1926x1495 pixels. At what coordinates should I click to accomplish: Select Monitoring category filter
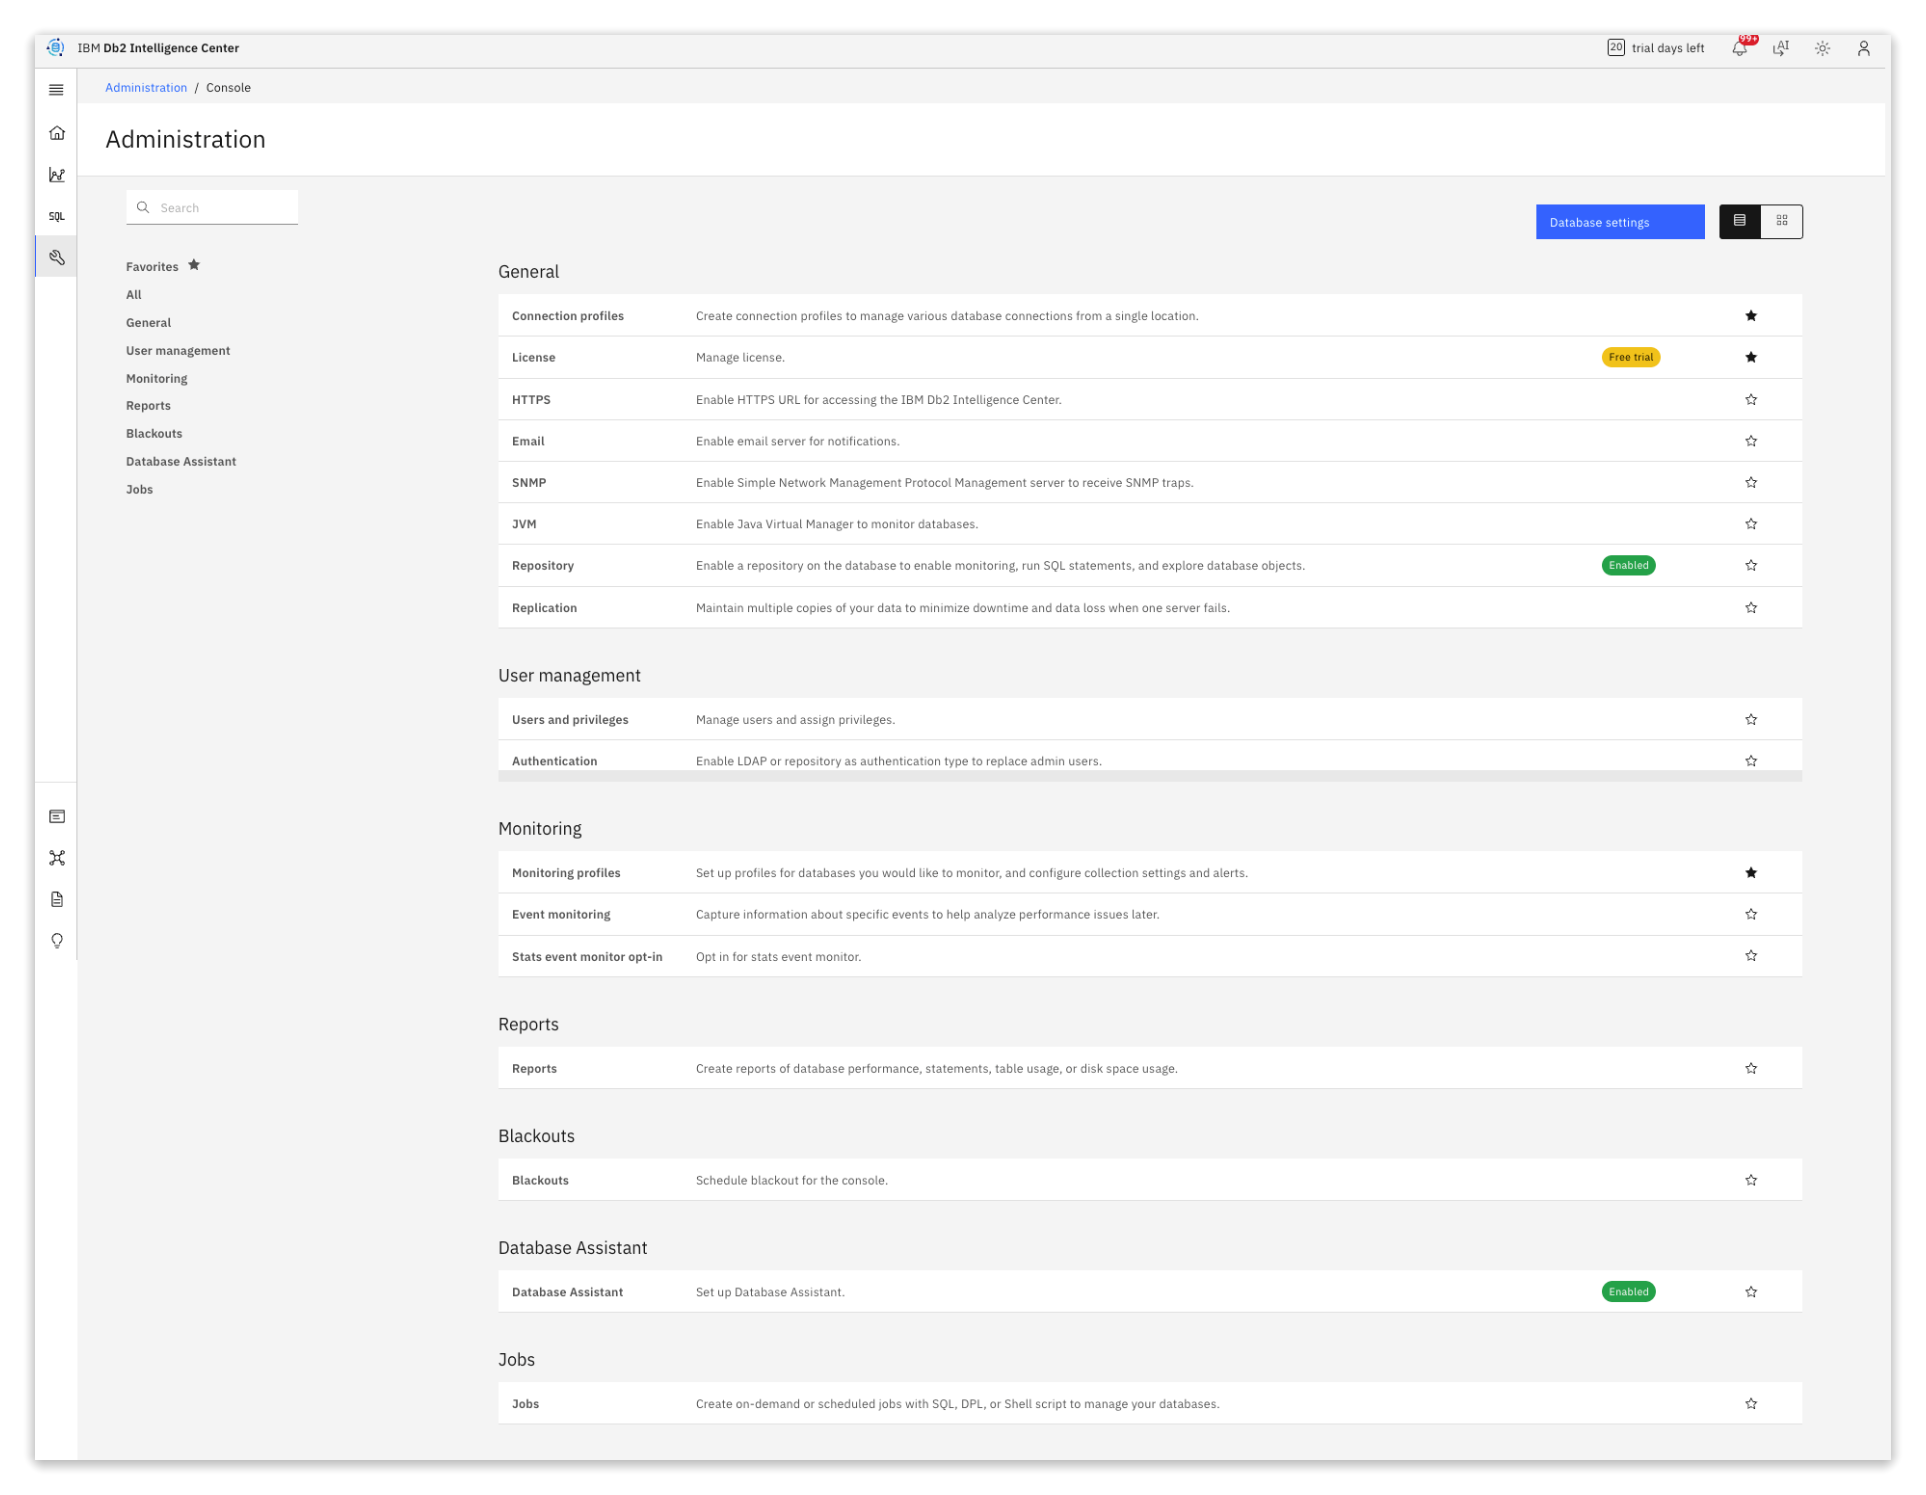(x=156, y=379)
